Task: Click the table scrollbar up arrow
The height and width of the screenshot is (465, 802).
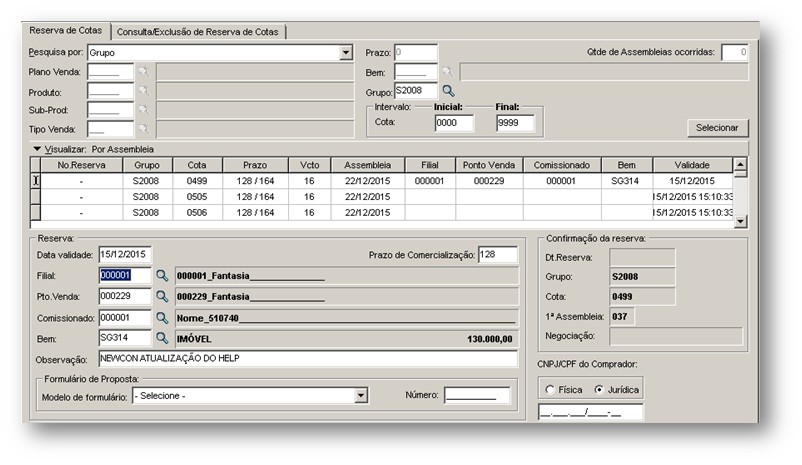Action: tap(740, 164)
